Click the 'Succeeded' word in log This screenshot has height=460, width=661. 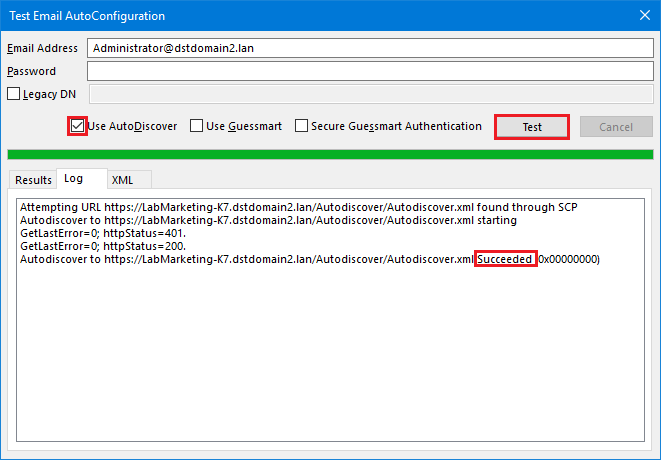click(x=505, y=259)
